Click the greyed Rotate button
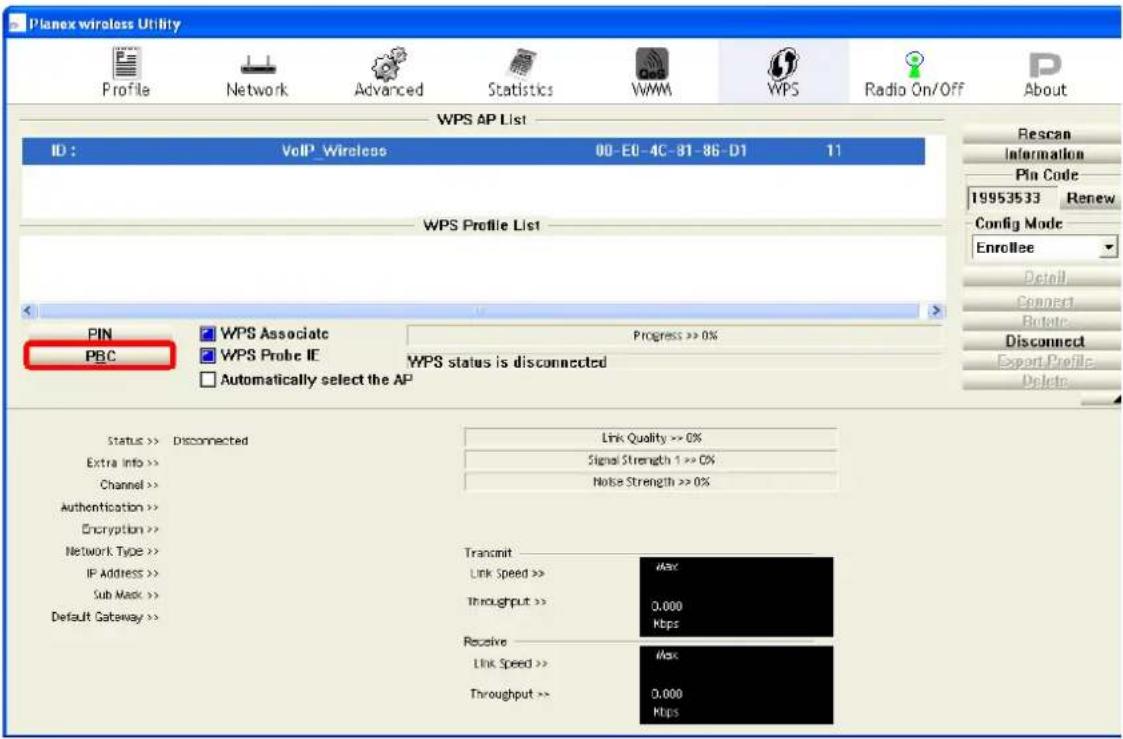 [x=1044, y=322]
